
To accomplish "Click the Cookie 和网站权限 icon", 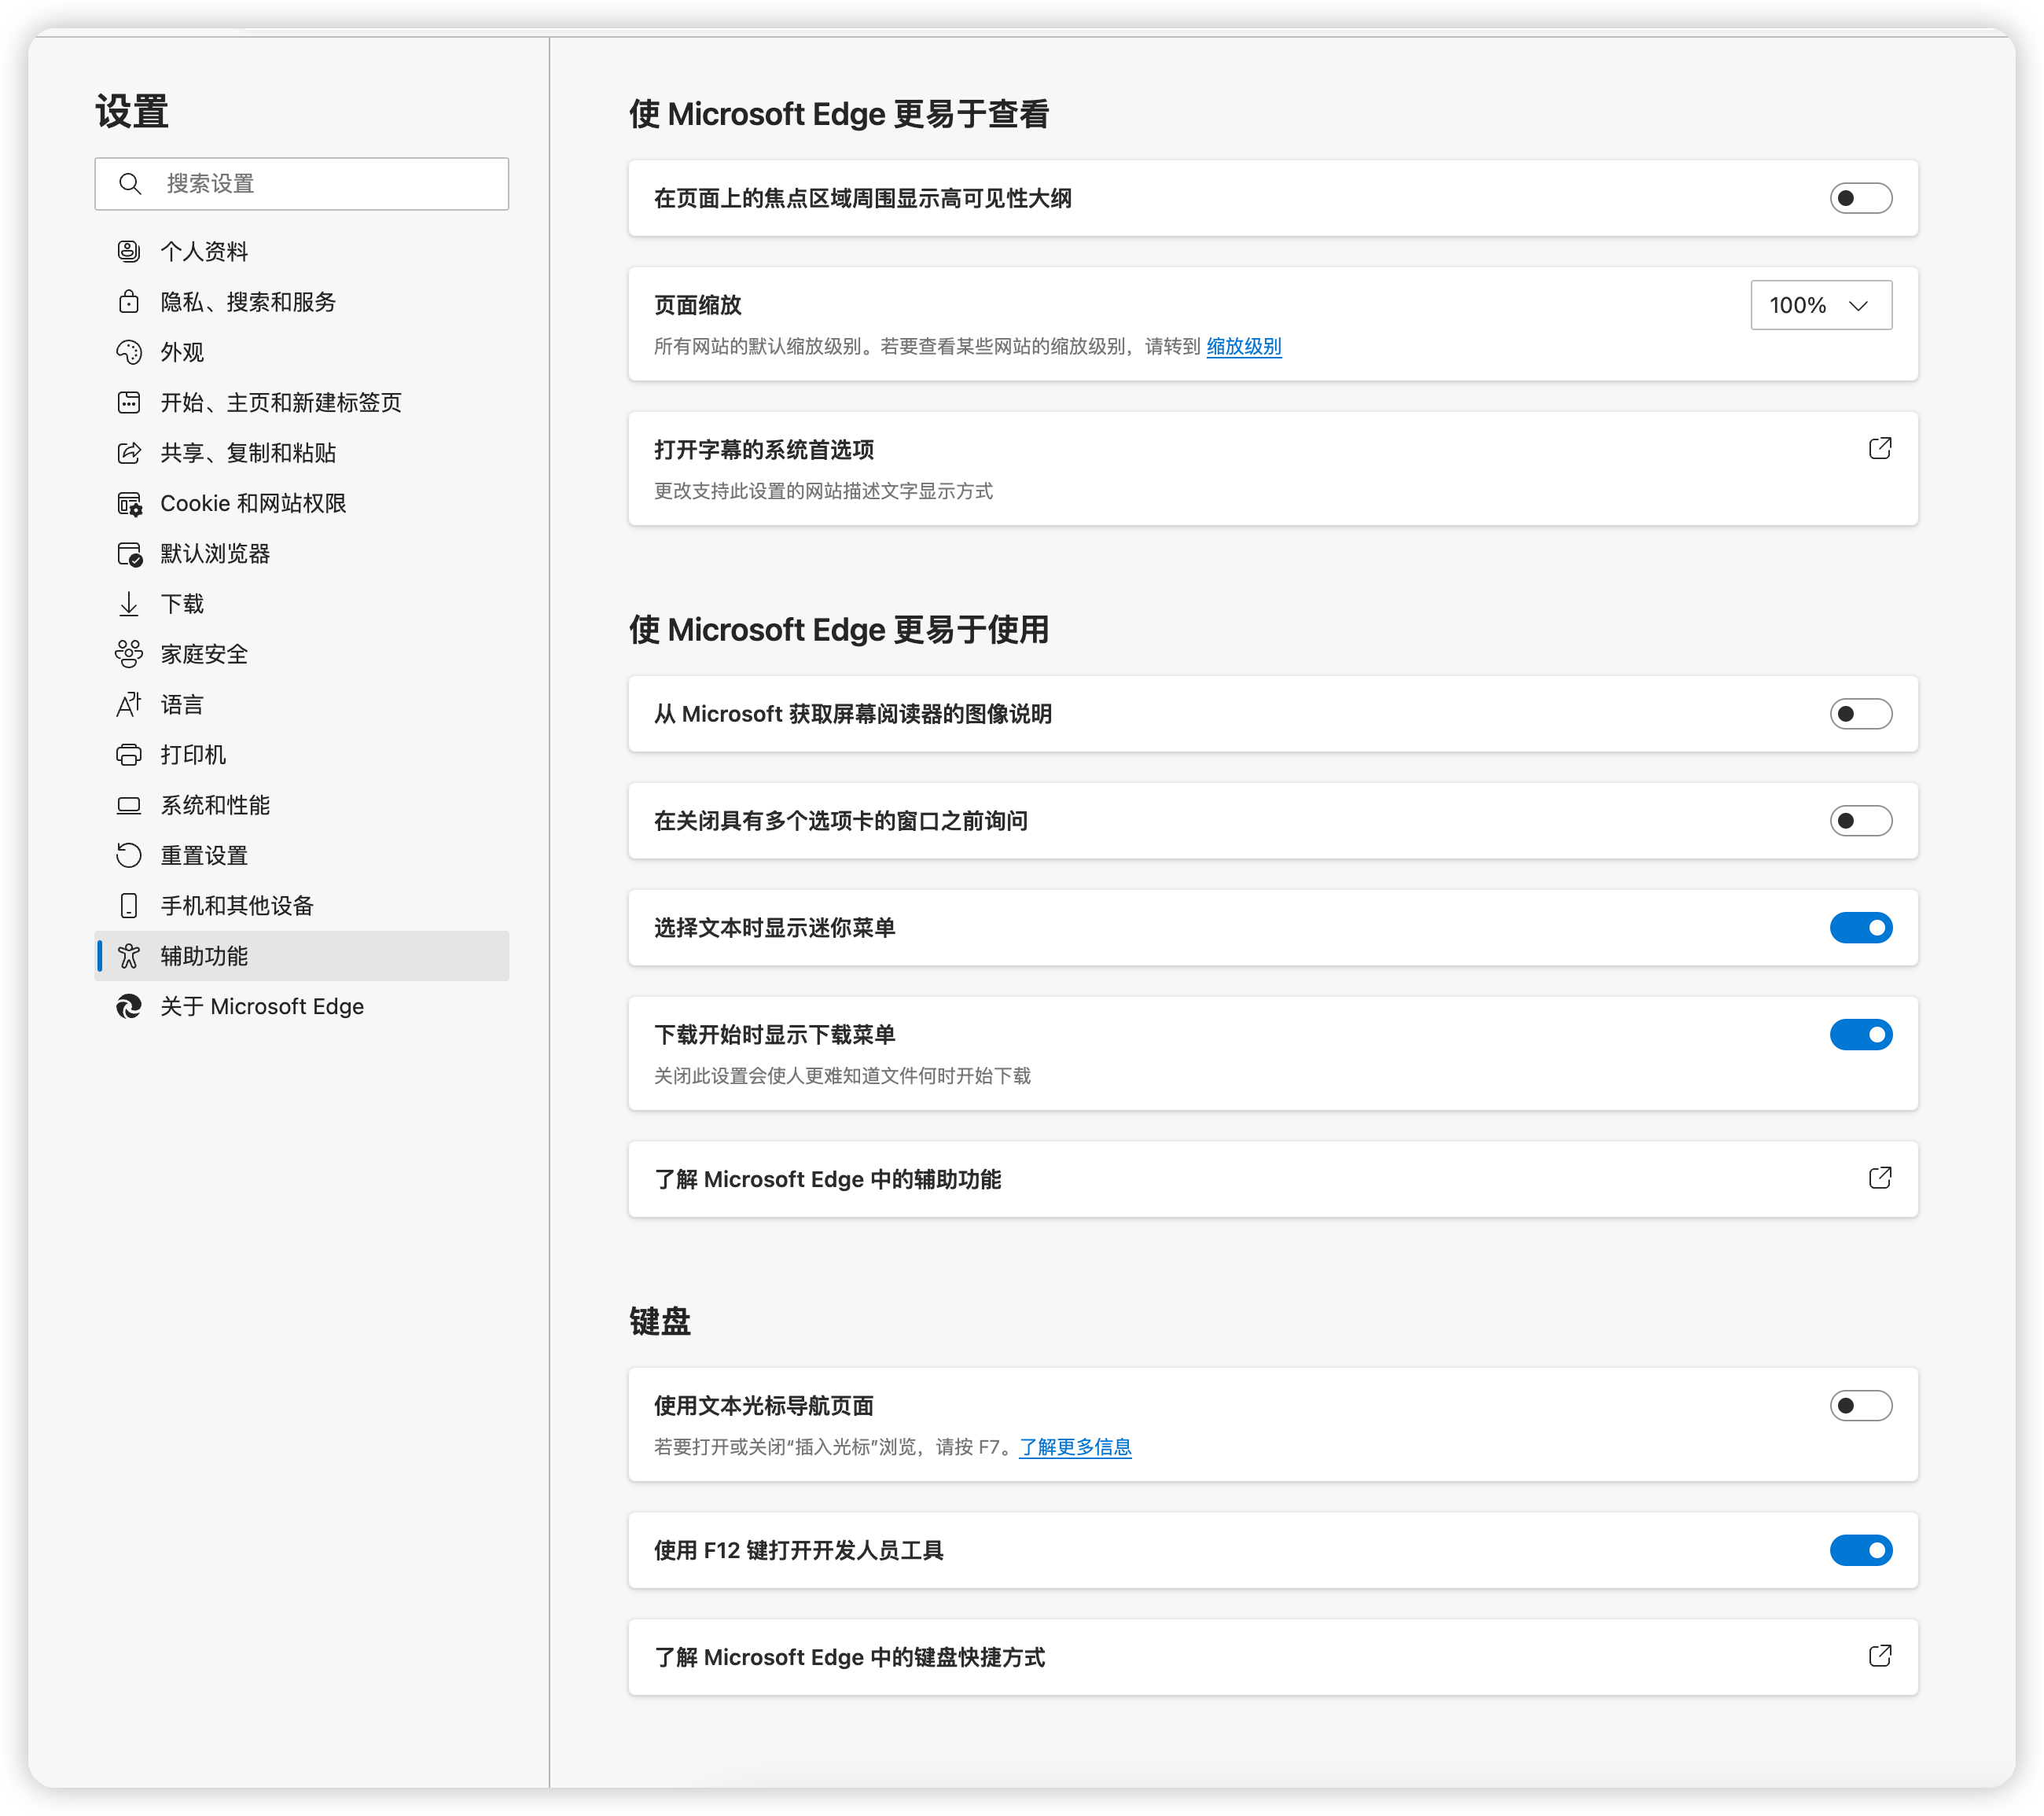I will tap(129, 503).
